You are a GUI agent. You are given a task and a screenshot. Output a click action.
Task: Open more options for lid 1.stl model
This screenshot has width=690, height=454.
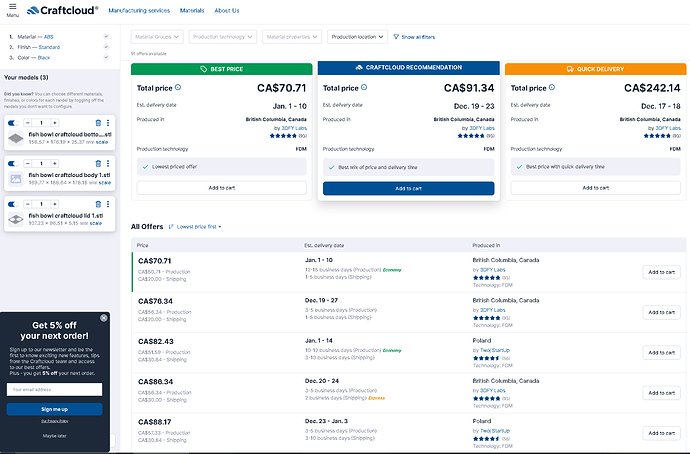108,204
